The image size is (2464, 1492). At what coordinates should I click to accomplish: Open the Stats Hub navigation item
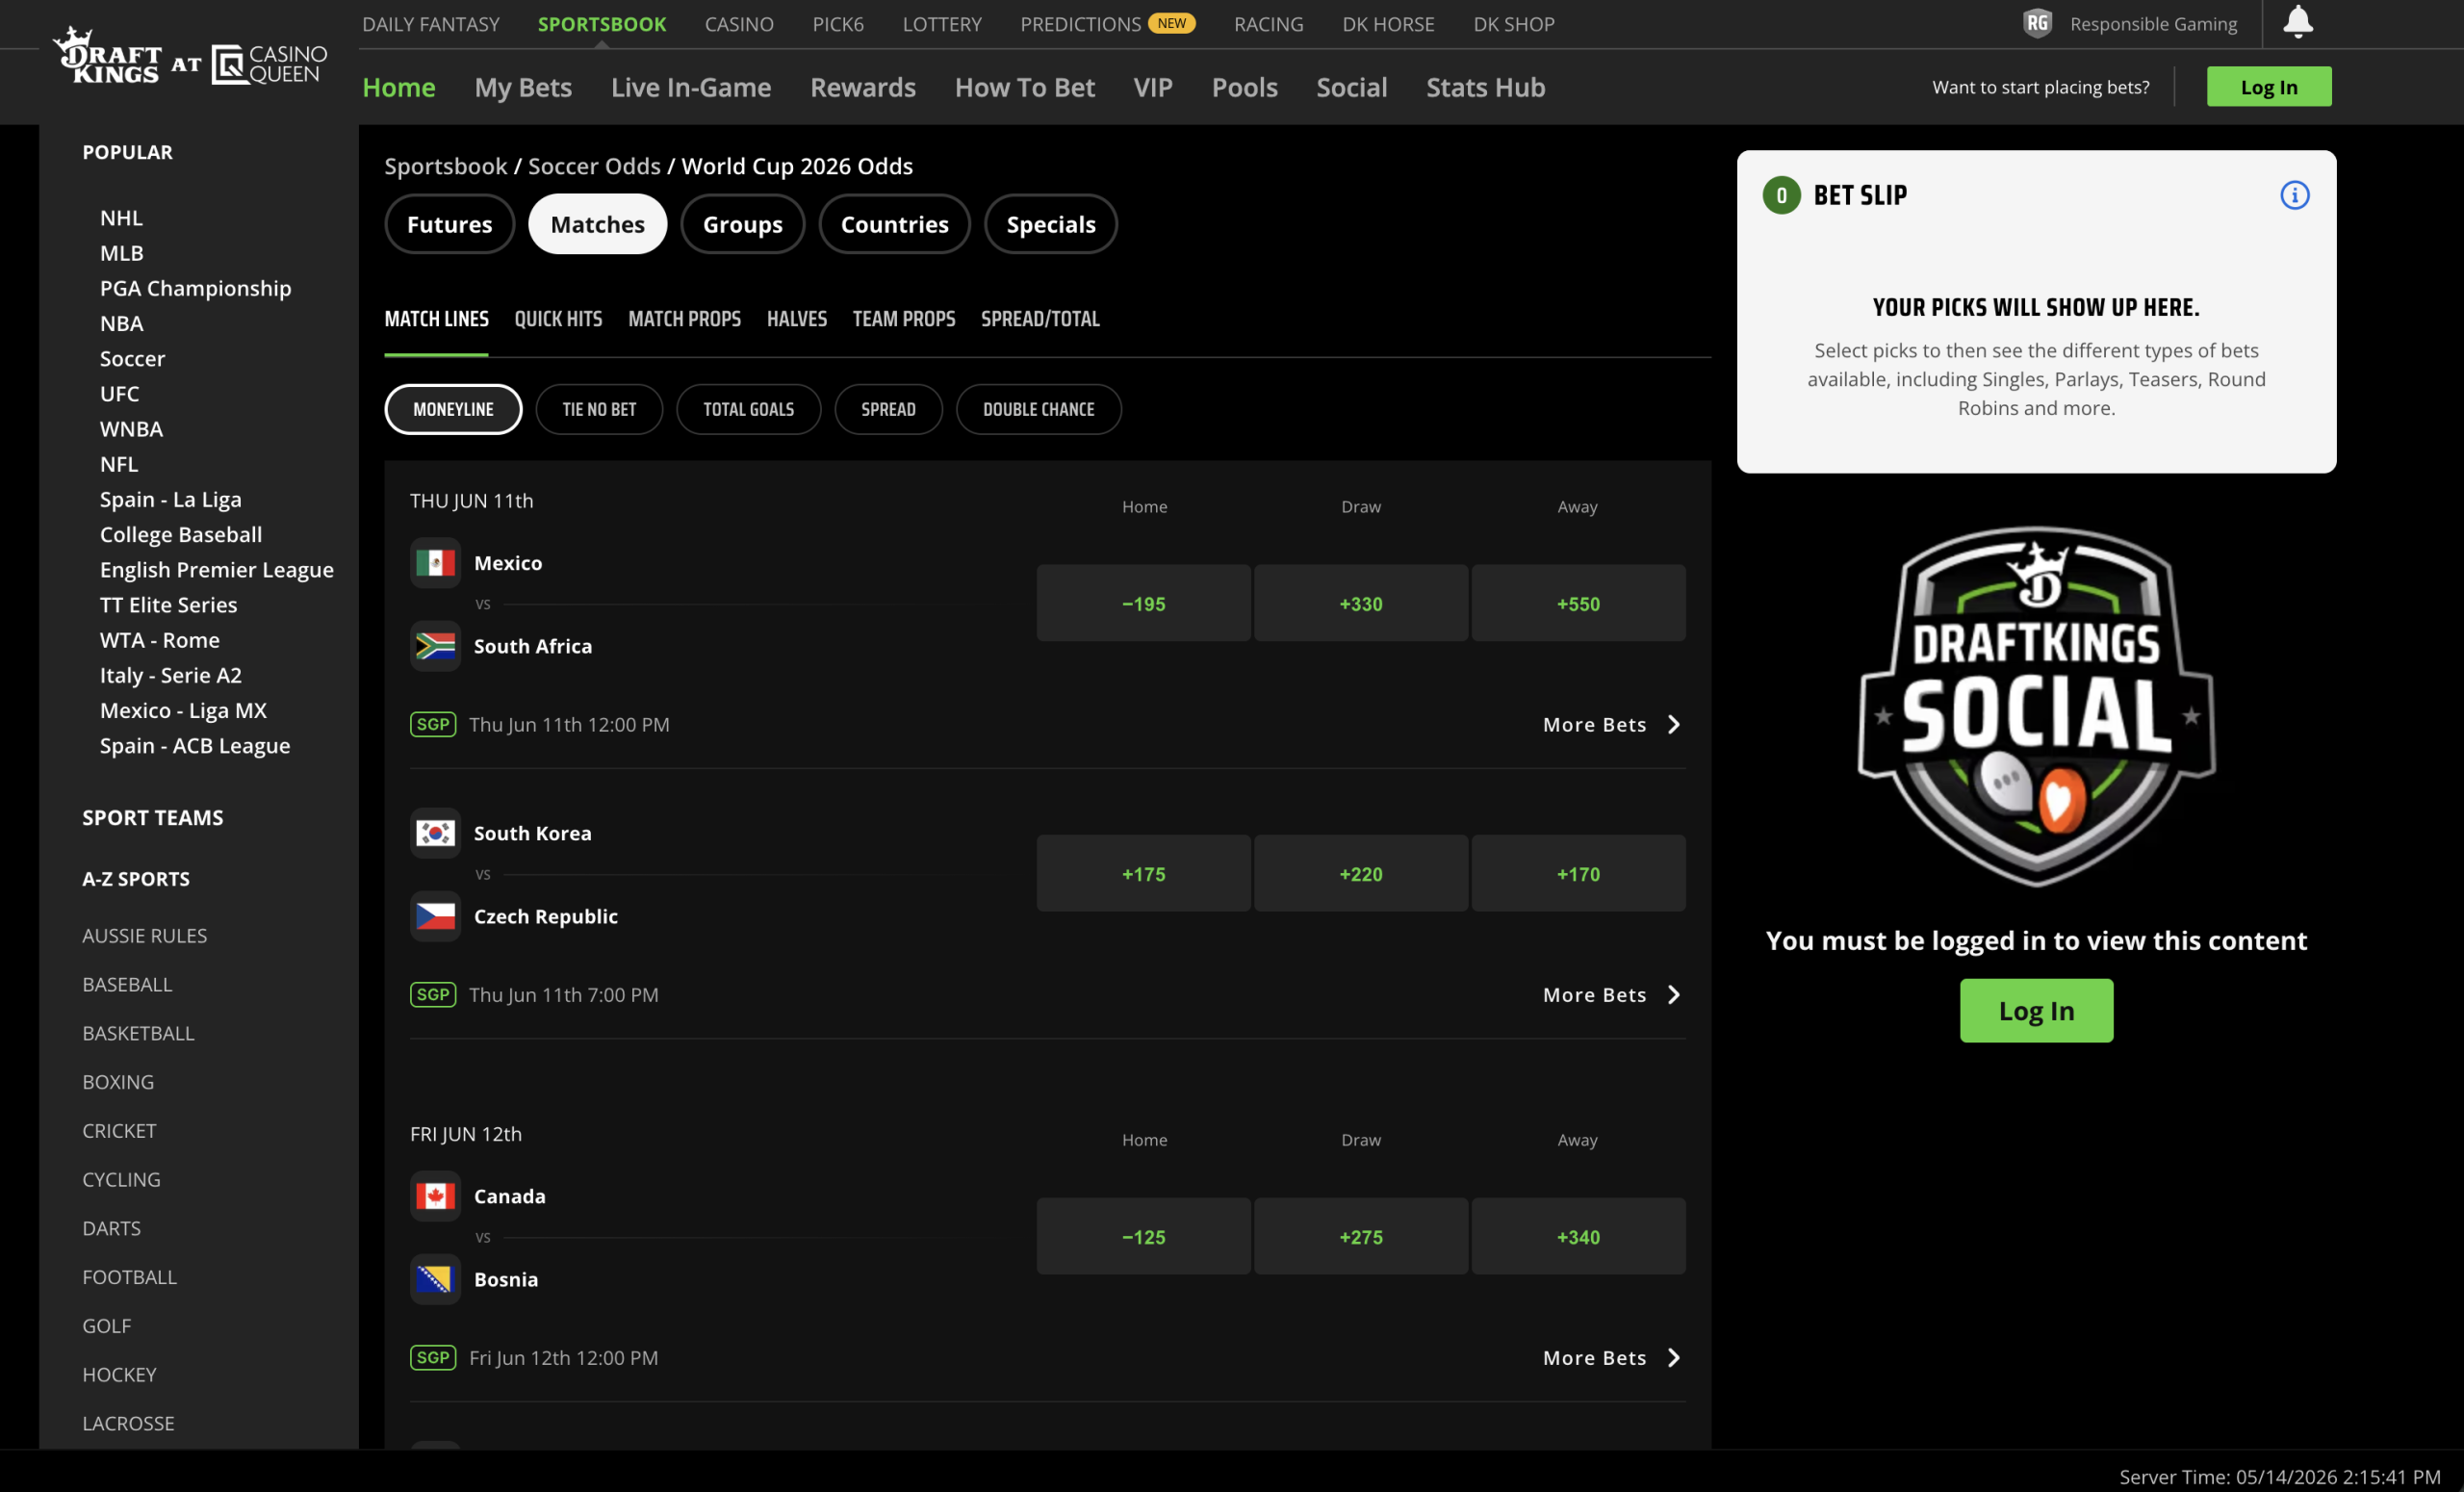click(1485, 87)
